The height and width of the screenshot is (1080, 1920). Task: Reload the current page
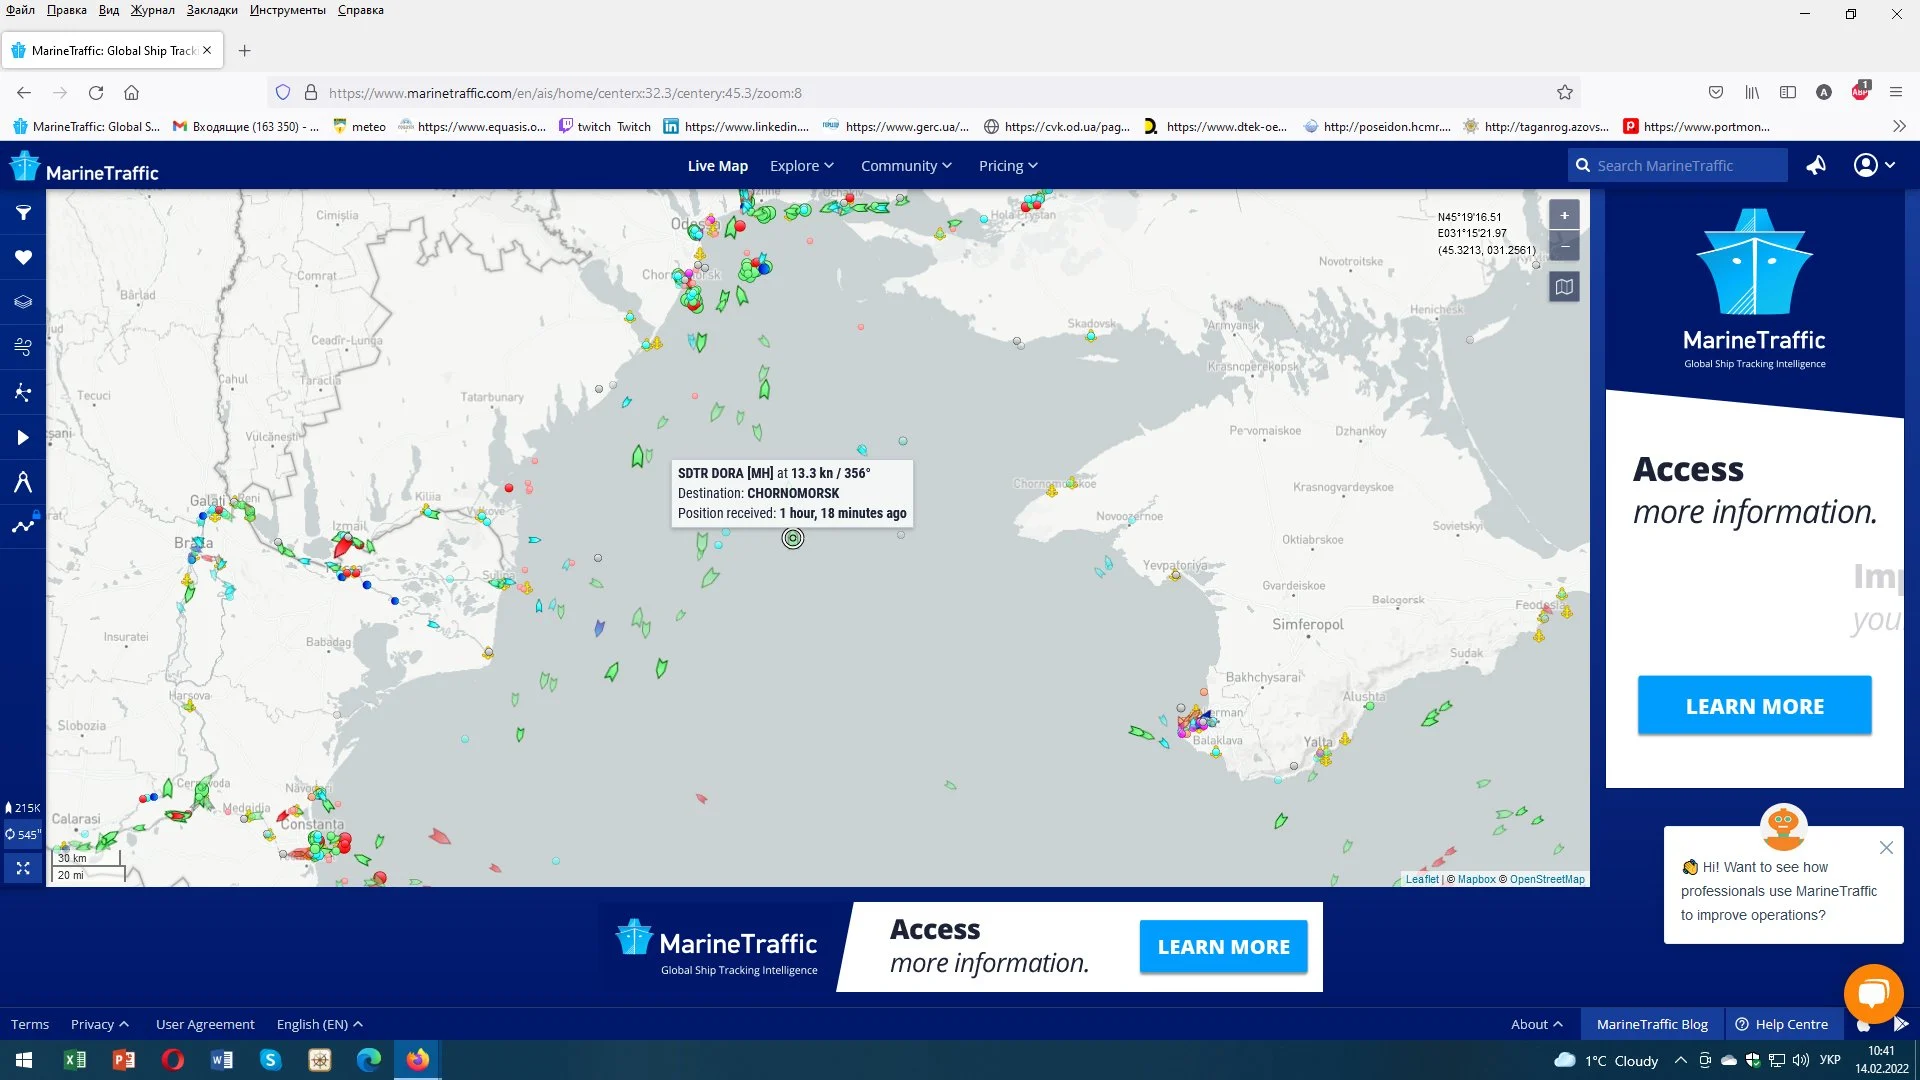tap(96, 93)
